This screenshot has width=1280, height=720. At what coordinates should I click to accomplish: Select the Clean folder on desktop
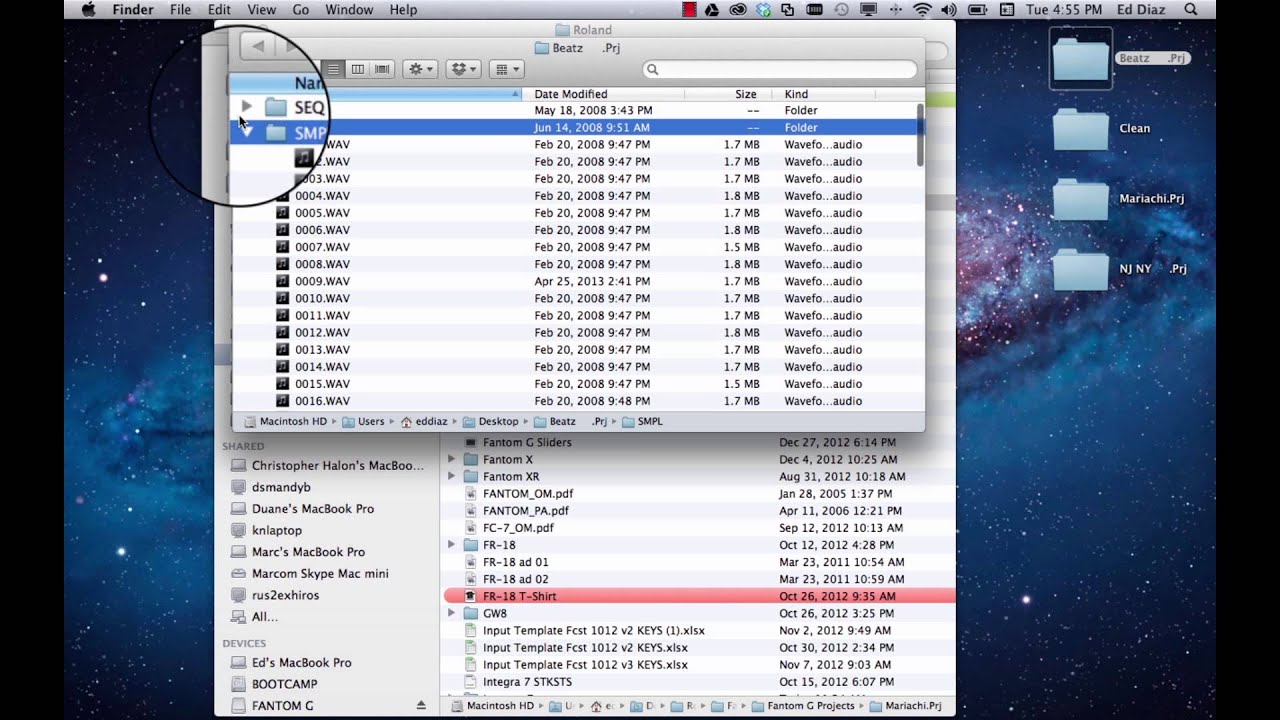(x=1081, y=128)
